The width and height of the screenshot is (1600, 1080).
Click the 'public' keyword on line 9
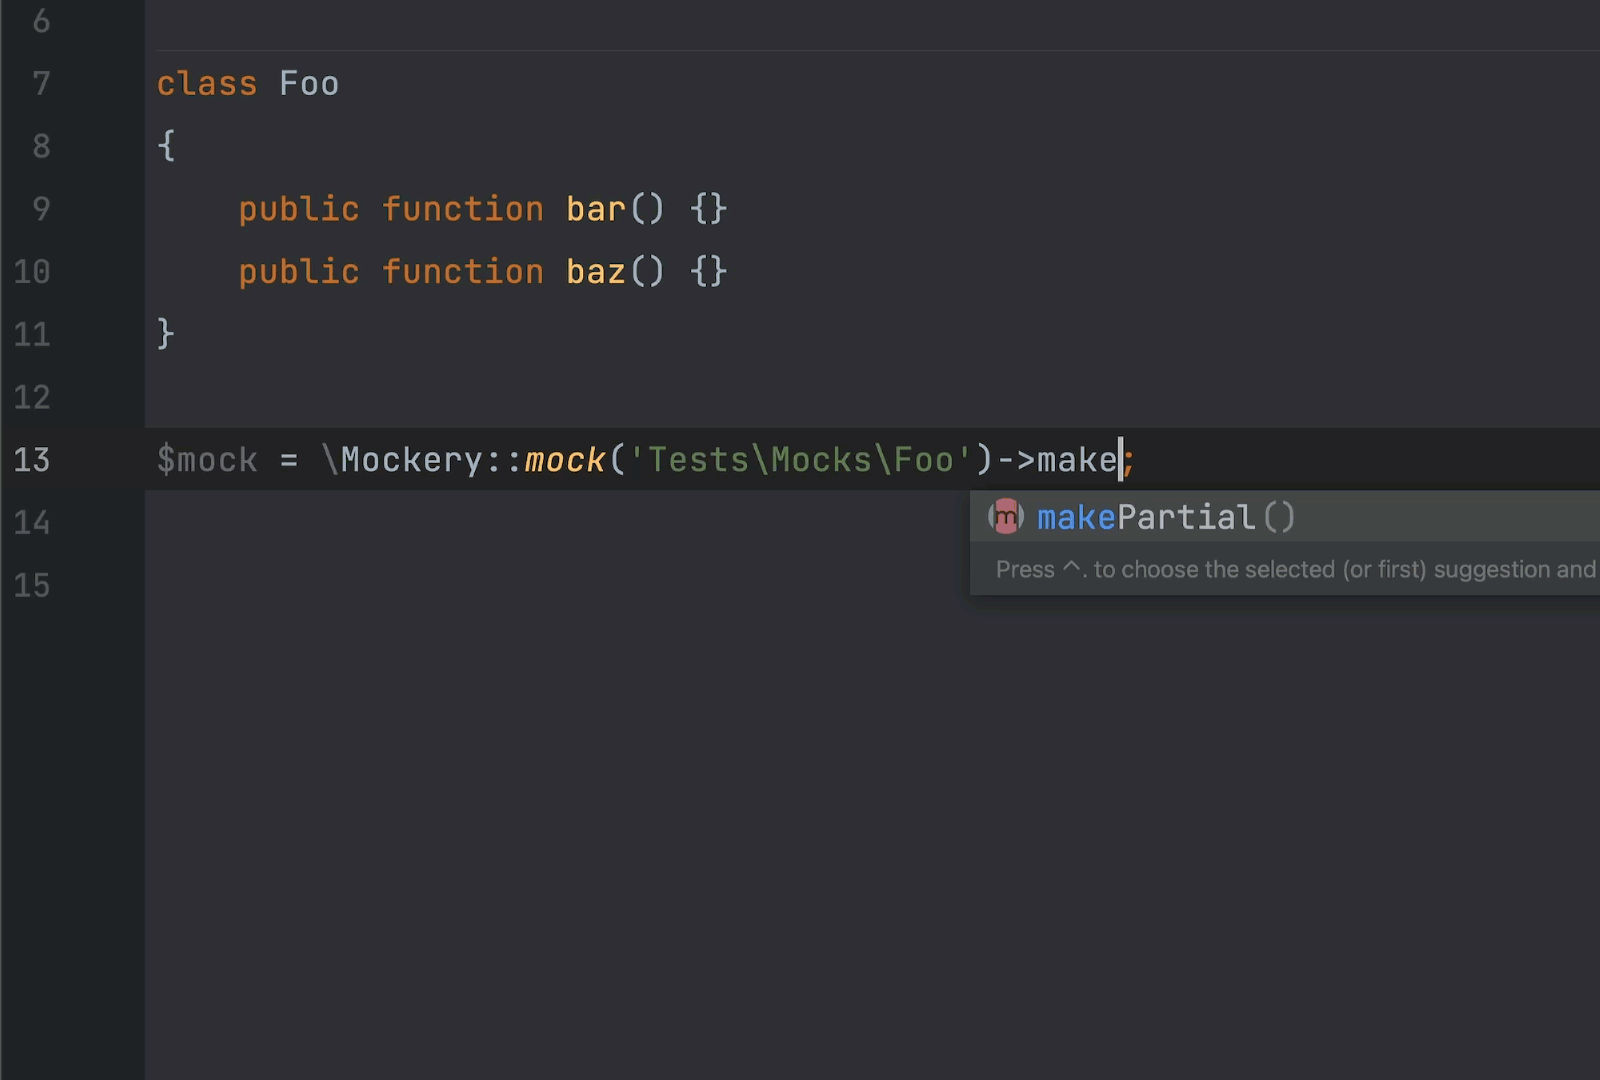click(x=299, y=209)
